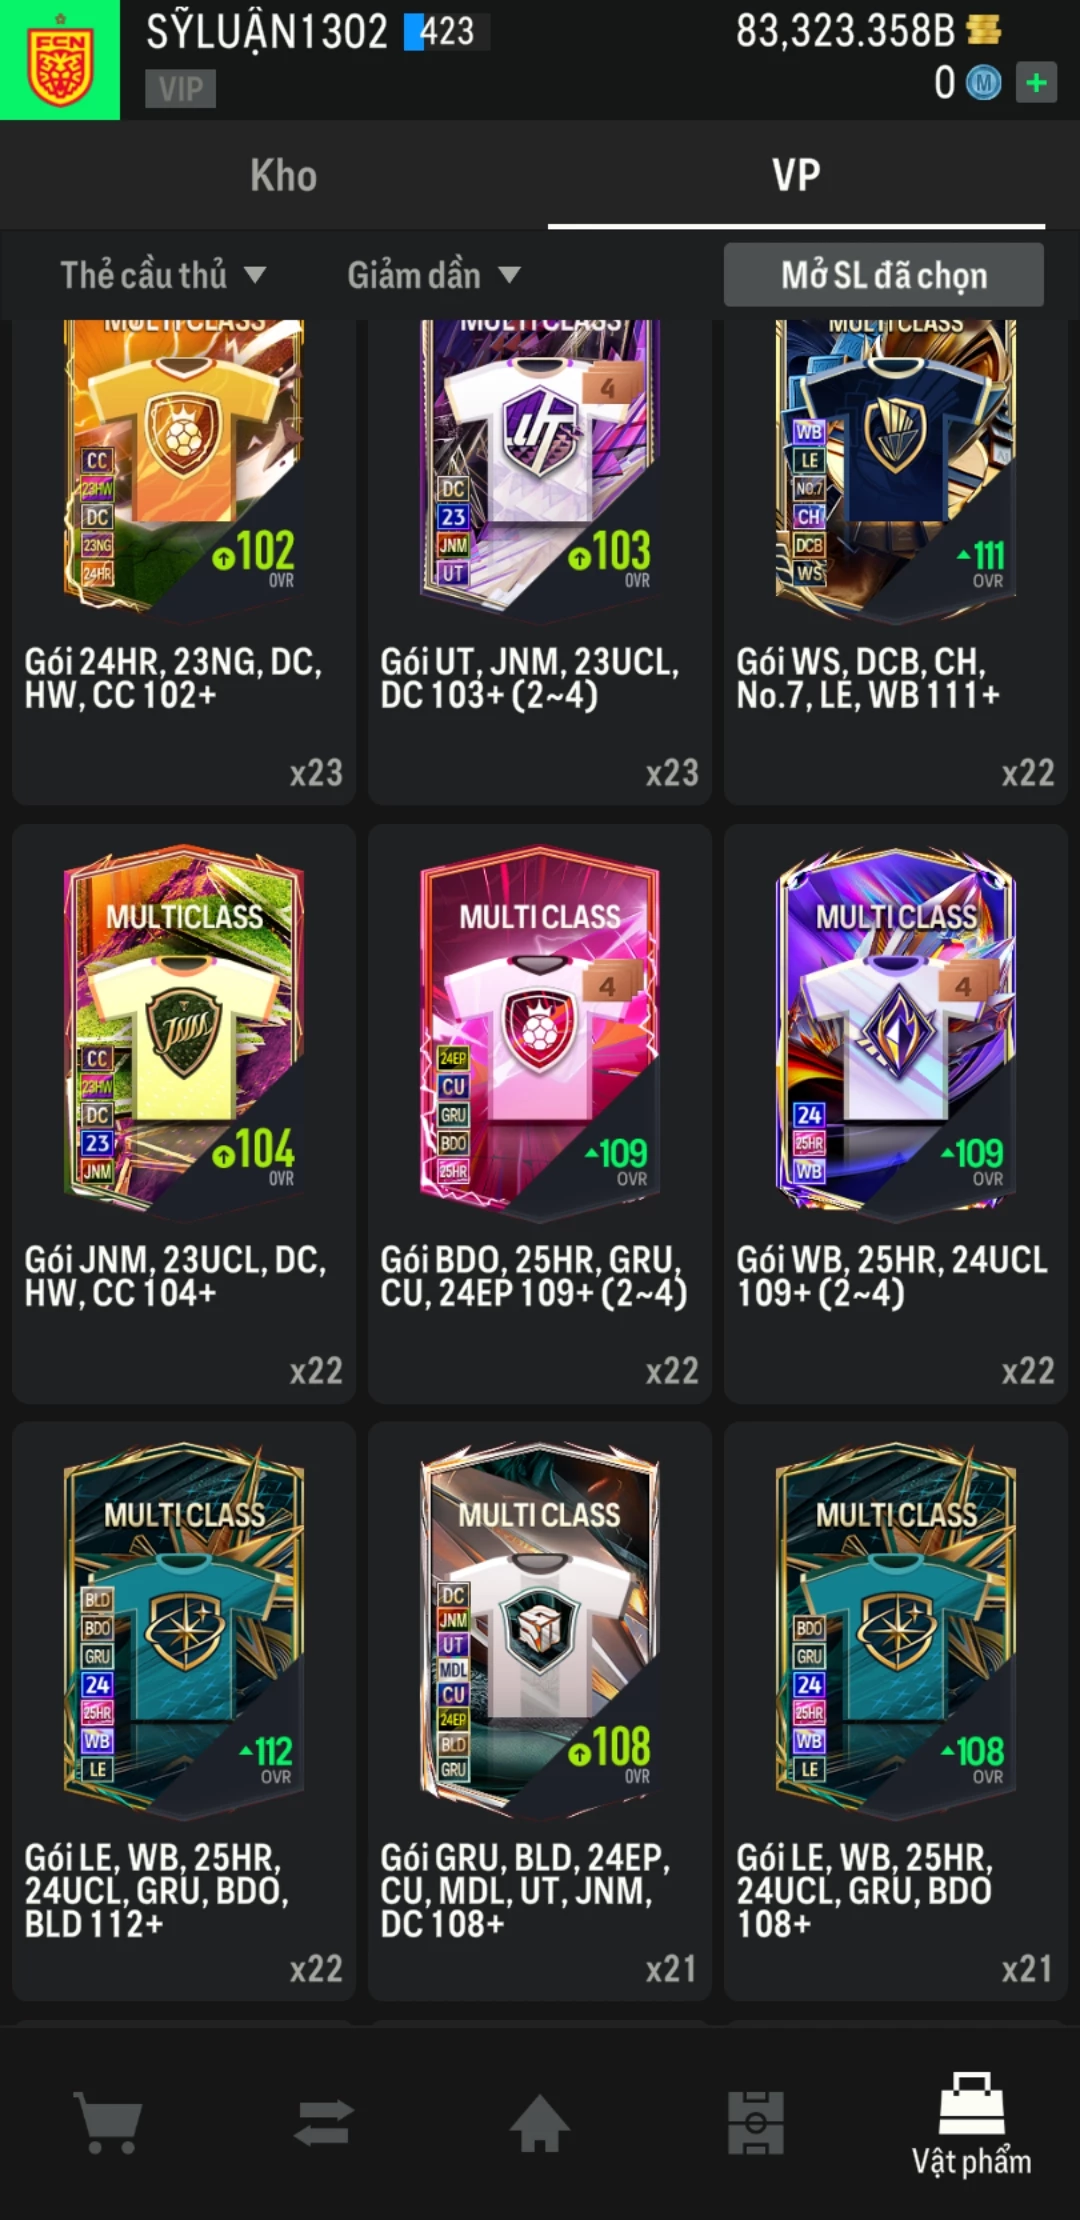The height and width of the screenshot is (2220, 1080).
Task: Tap the VIP badge under username
Action: 181,89
